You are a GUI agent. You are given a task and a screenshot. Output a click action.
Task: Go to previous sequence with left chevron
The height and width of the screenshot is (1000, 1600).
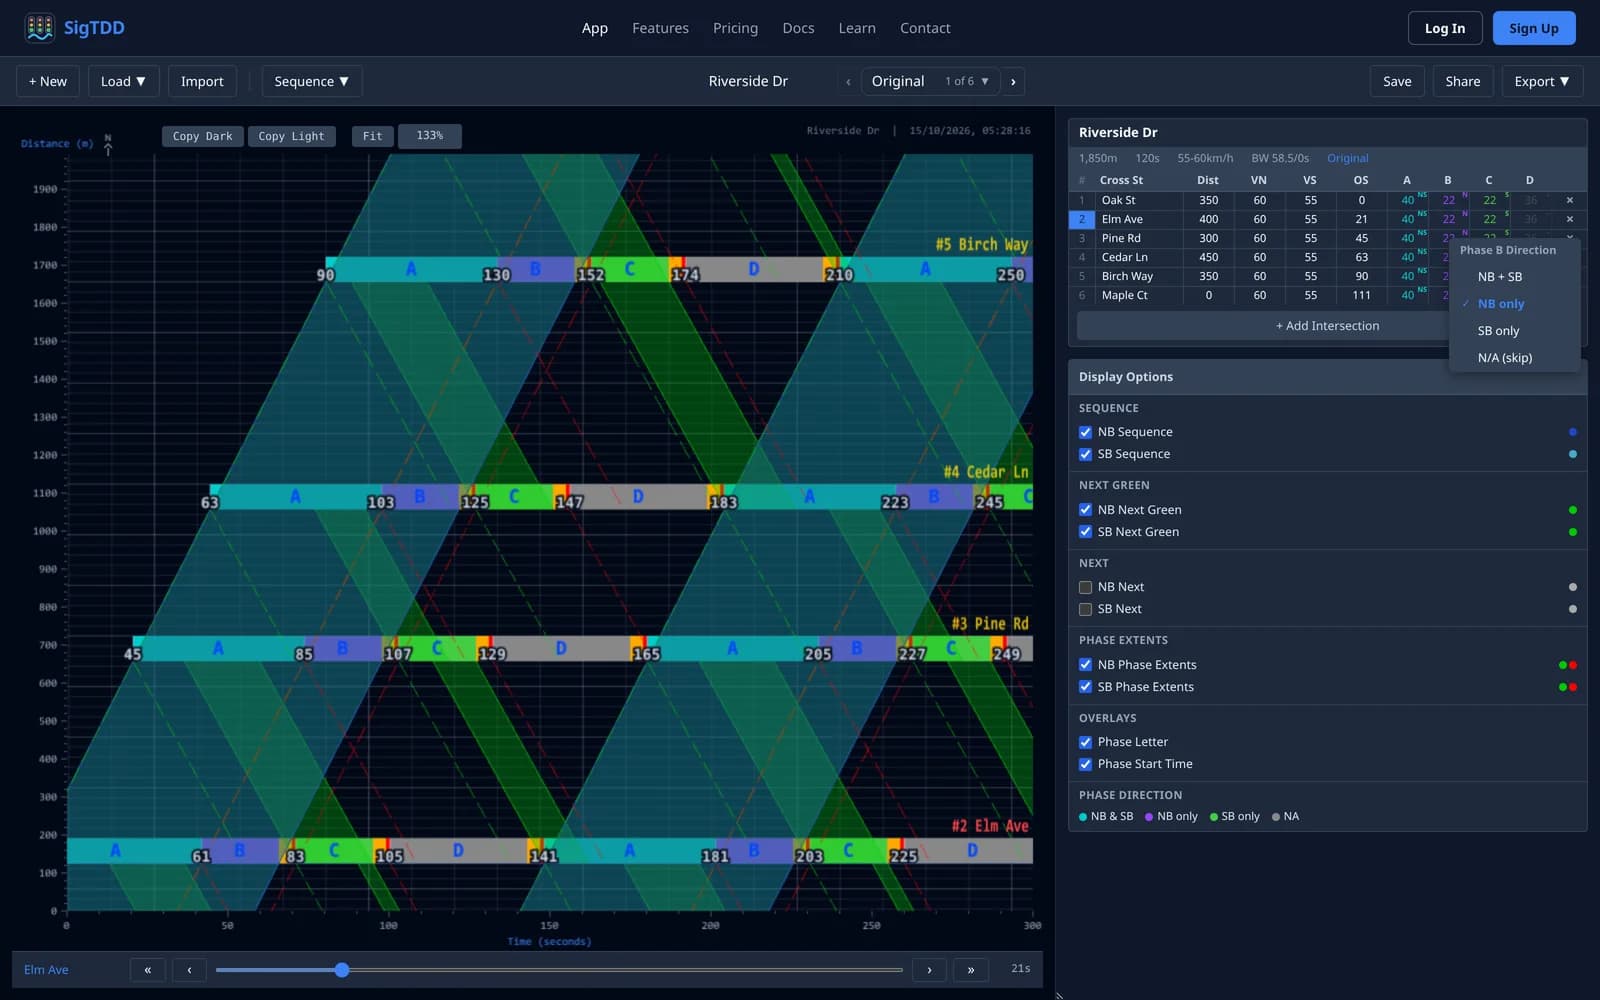coord(848,81)
